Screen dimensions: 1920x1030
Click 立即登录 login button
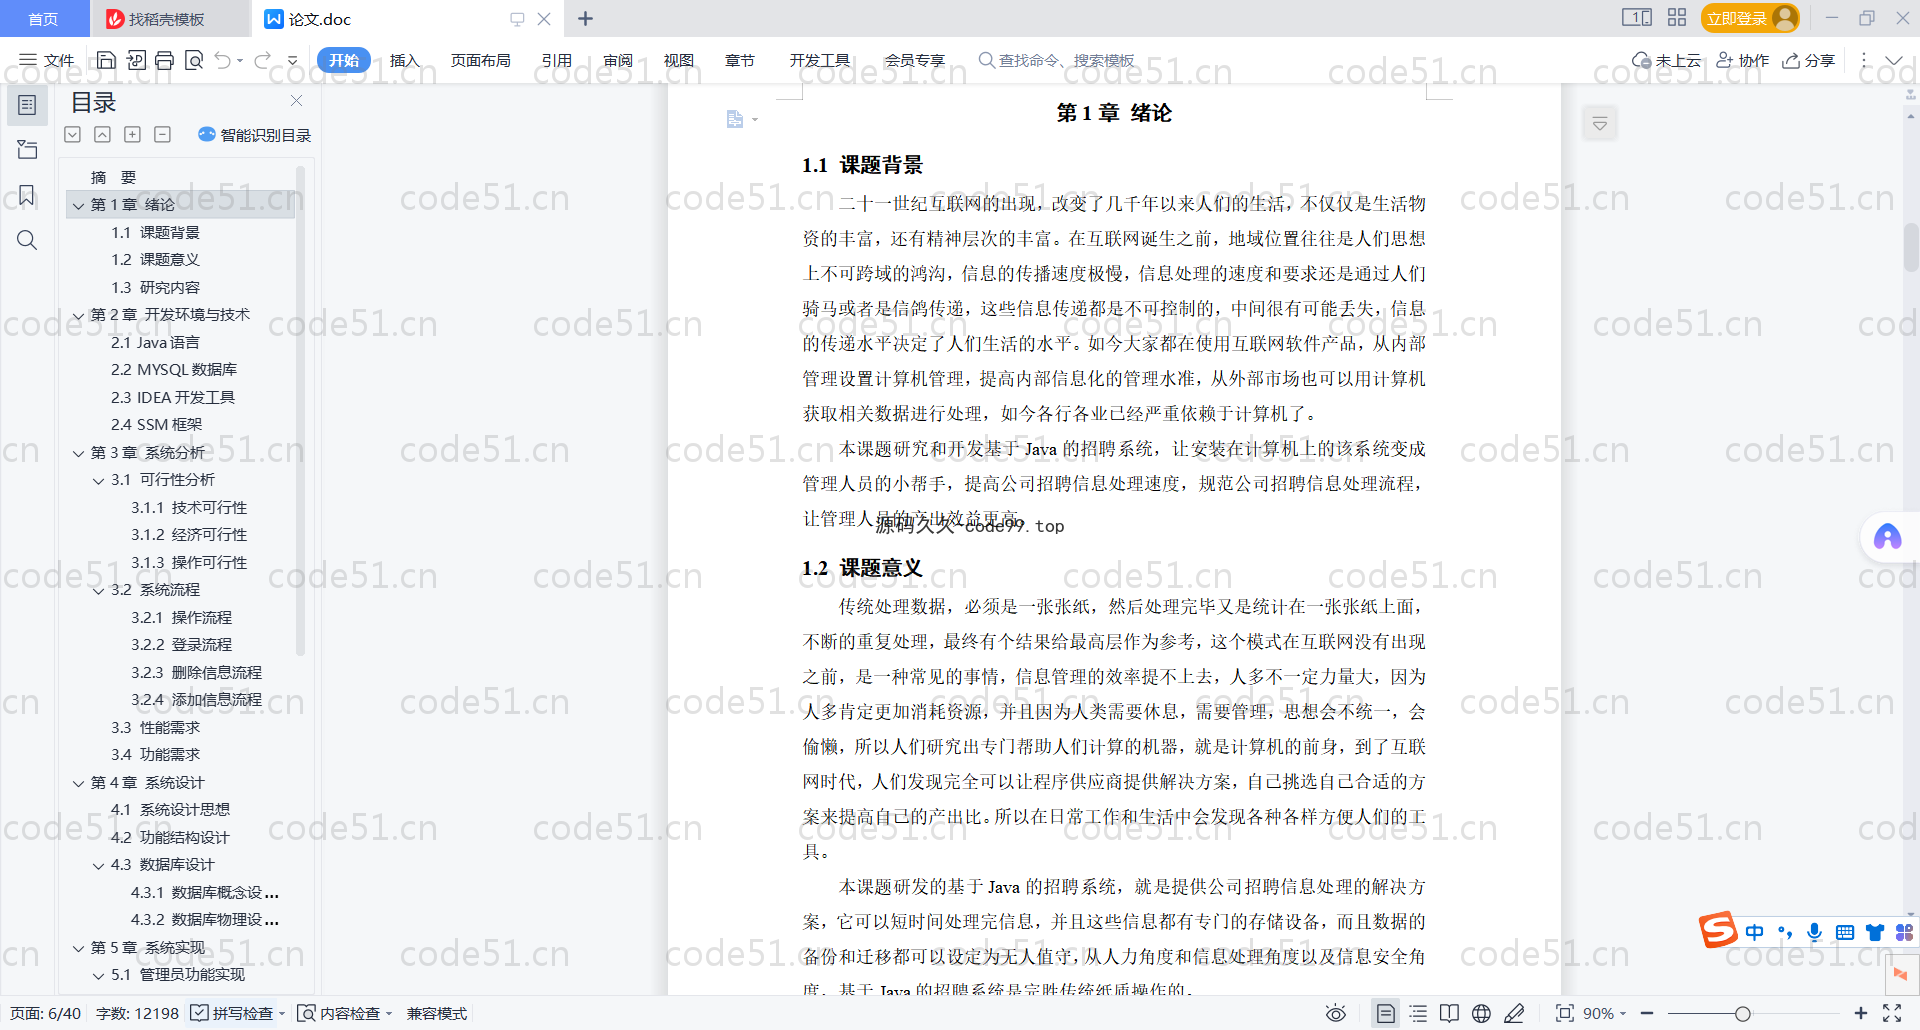(1750, 18)
